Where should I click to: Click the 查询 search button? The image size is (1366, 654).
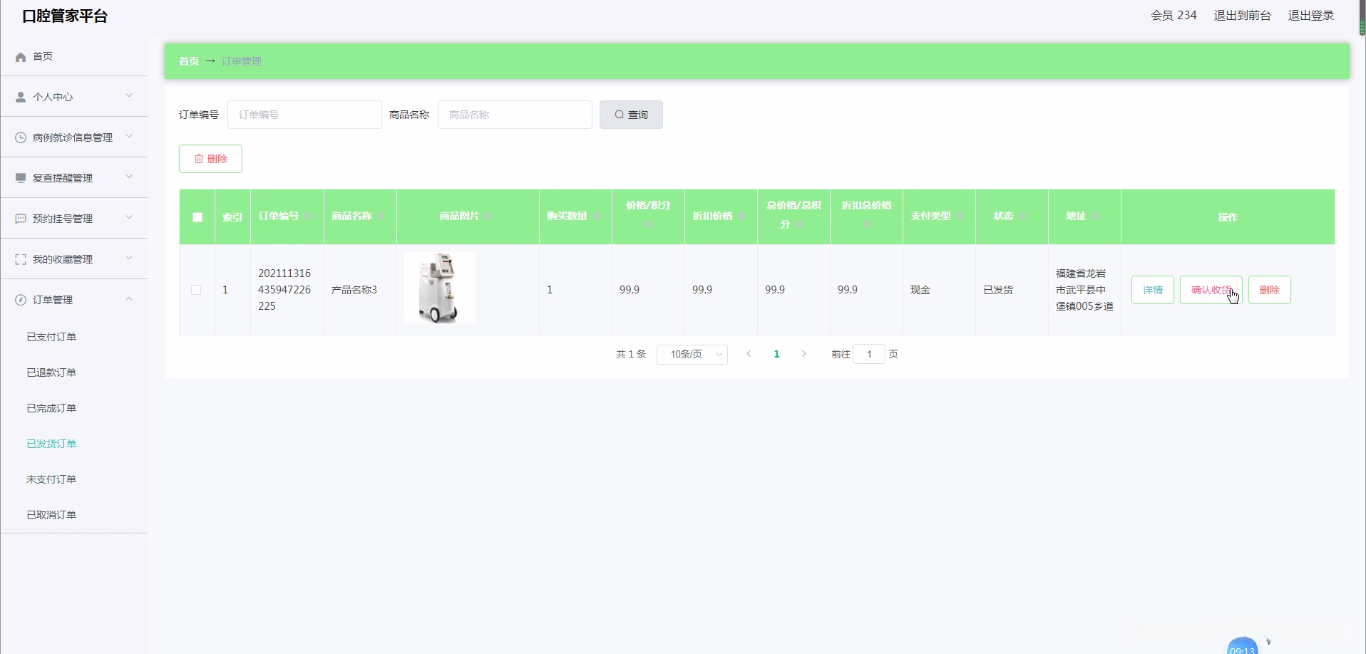pos(631,115)
